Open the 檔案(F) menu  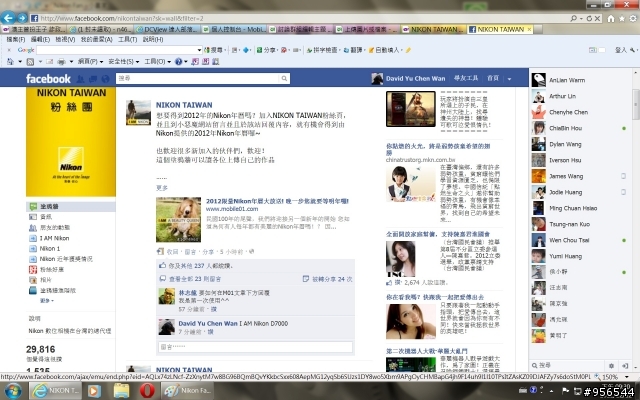pyautogui.click(x=16, y=39)
